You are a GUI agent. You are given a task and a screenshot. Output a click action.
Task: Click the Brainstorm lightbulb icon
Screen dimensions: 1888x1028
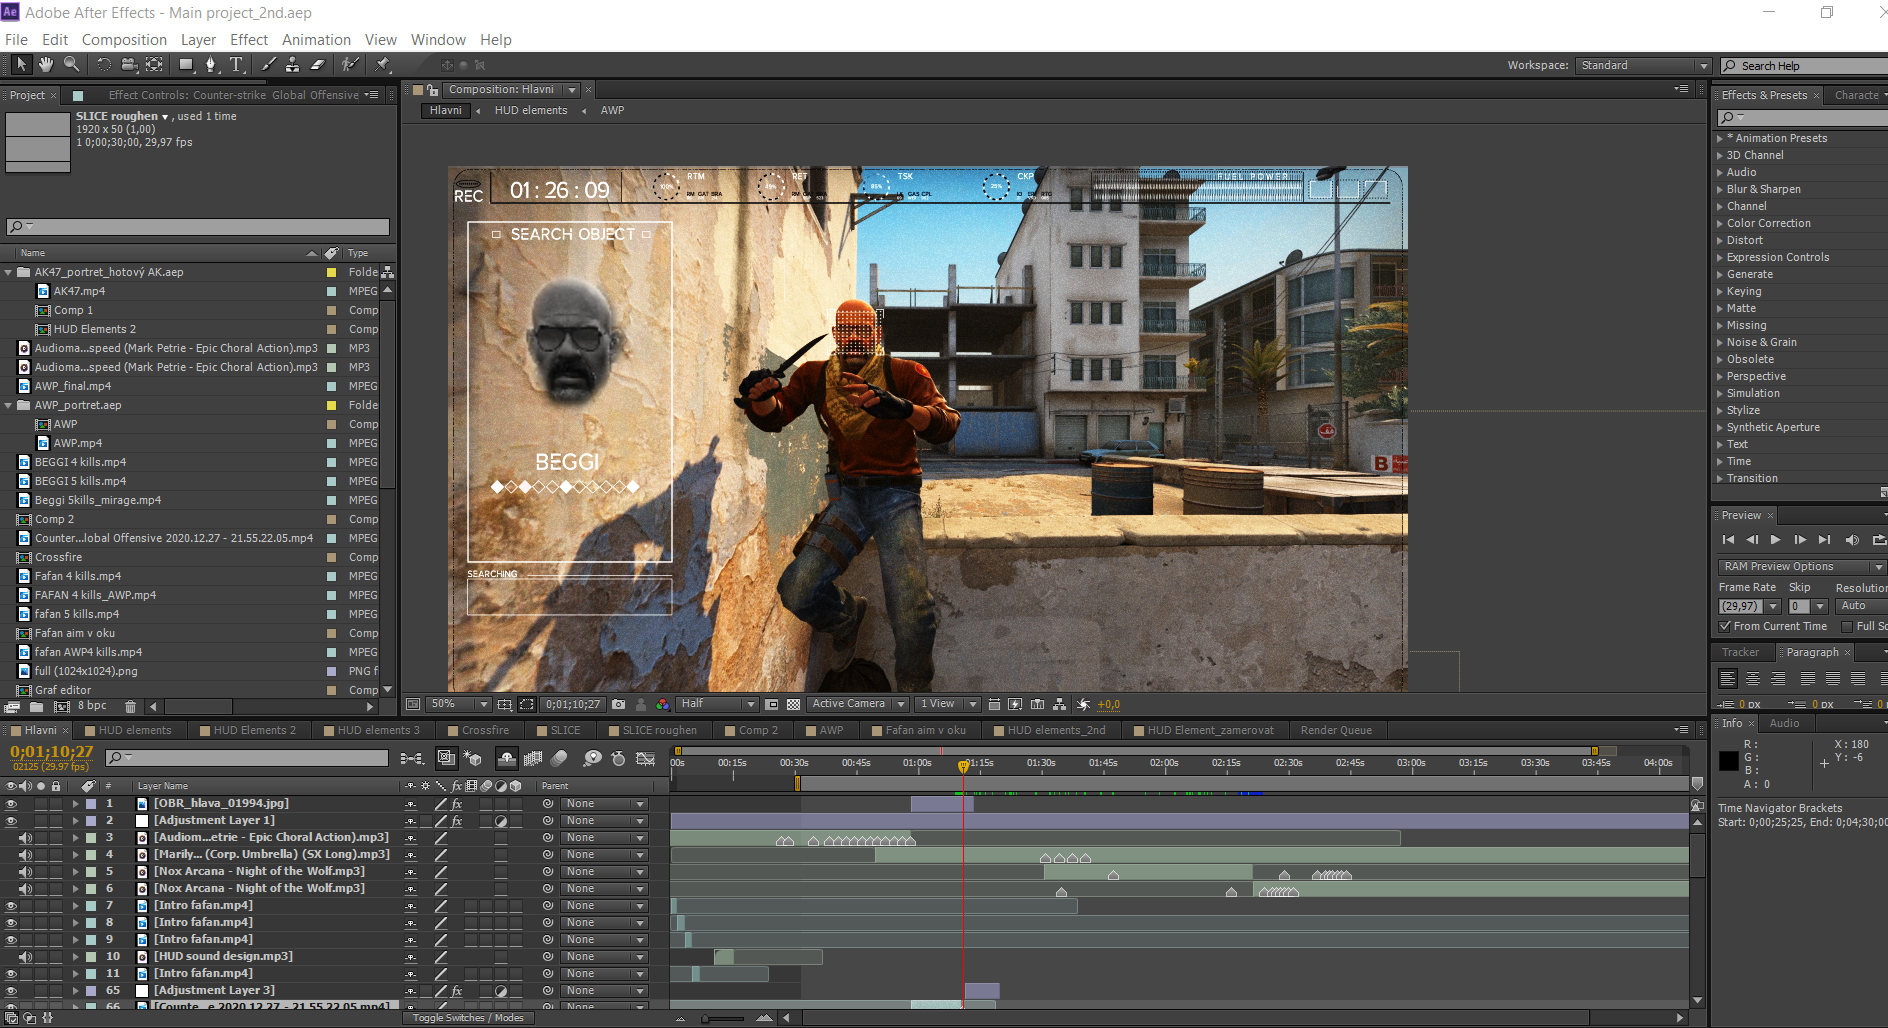click(x=592, y=758)
